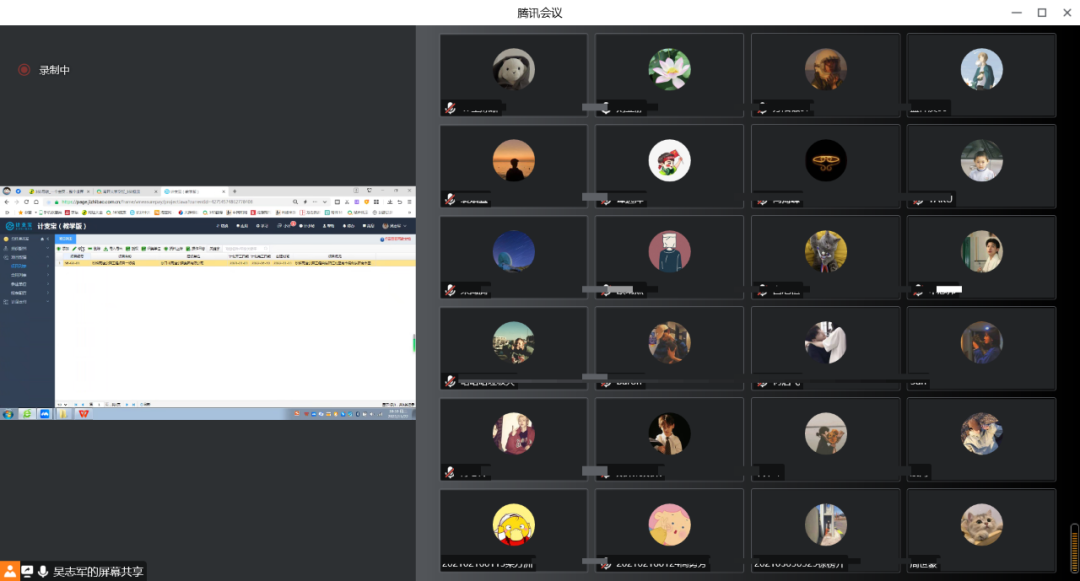Click muted mic icon on sunset silhouette tile
The height and width of the screenshot is (581, 1080).
(450, 199)
